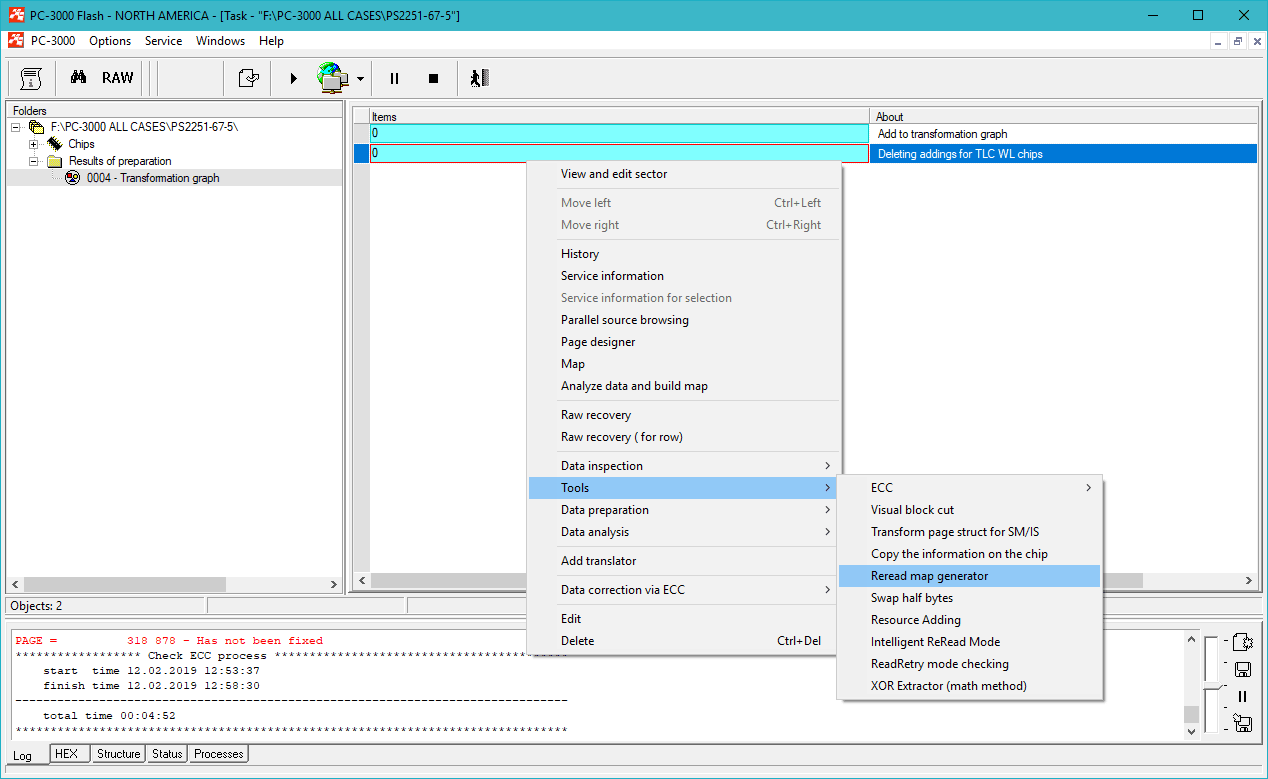Click the folder icon of Results of preparation
Viewport: 1268px width, 779px height.
point(55,161)
